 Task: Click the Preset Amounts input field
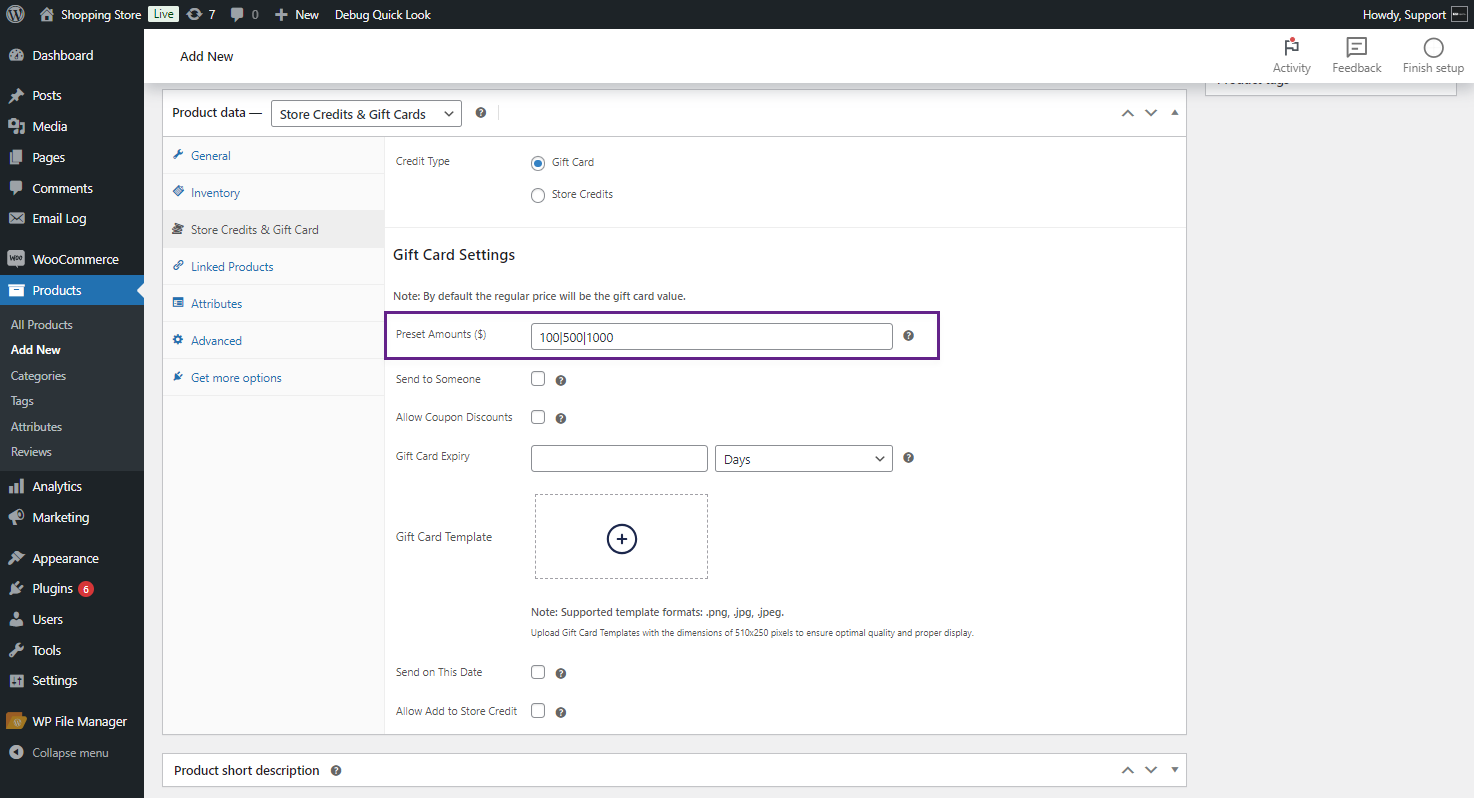click(712, 337)
